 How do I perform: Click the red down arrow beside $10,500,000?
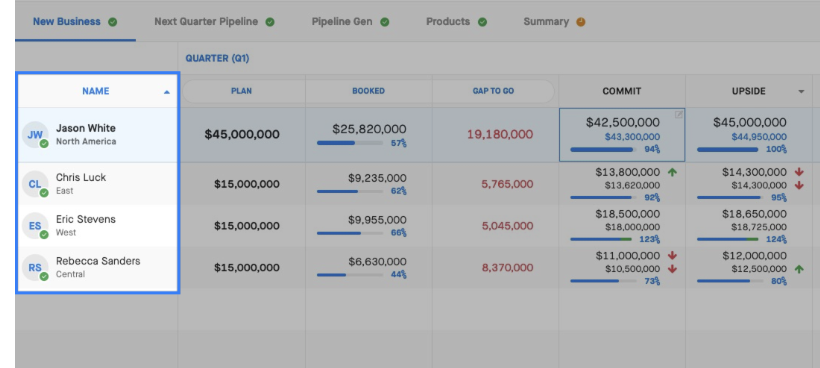tap(673, 269)
